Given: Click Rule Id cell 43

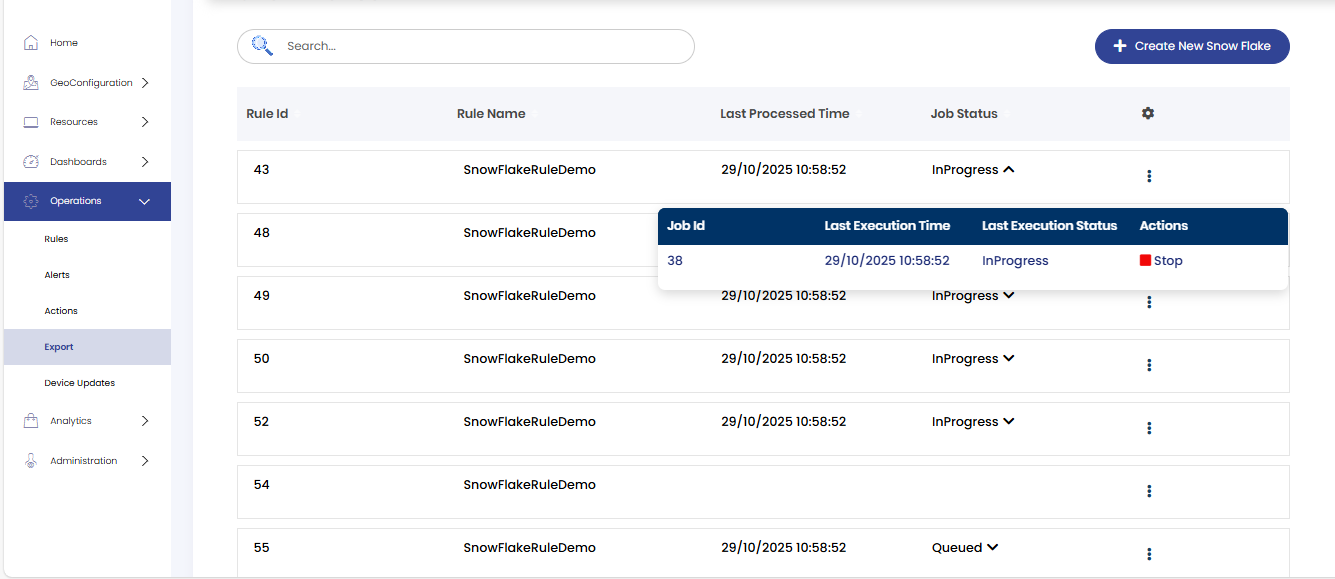Looking at the screenshot, I should (x=261, y=170).
